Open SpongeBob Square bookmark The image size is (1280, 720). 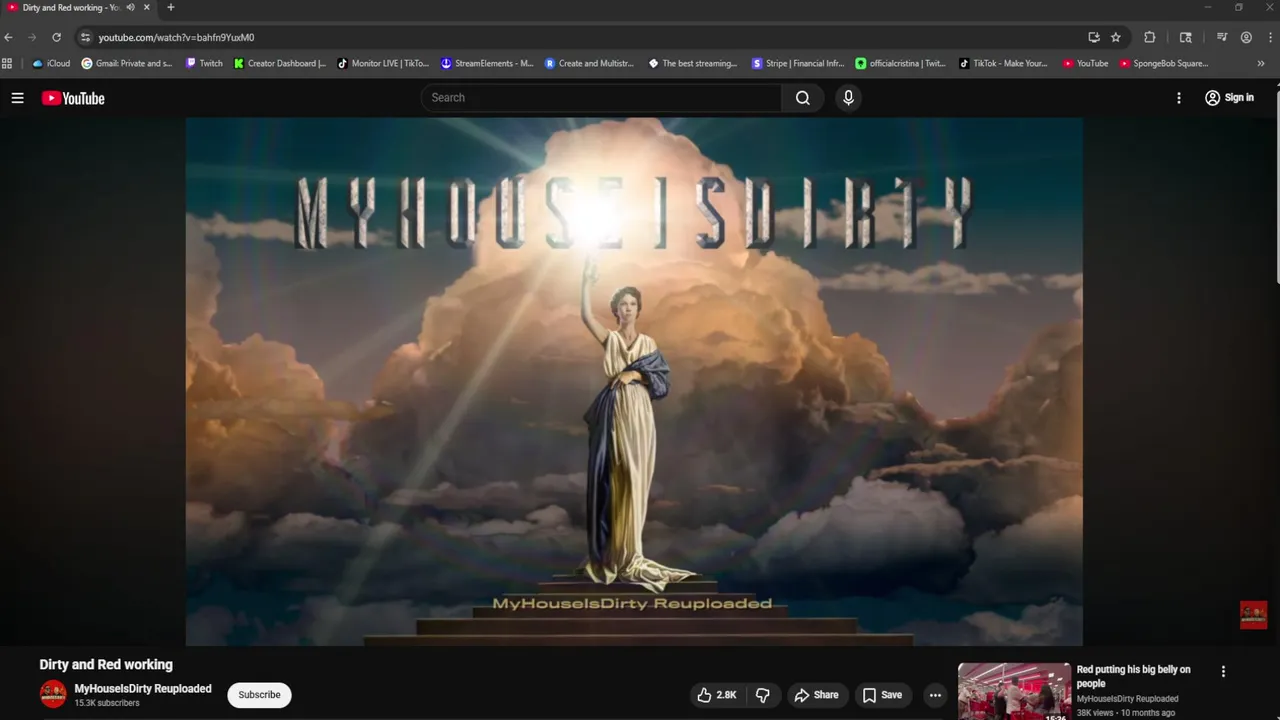(x=1165, y=63)
